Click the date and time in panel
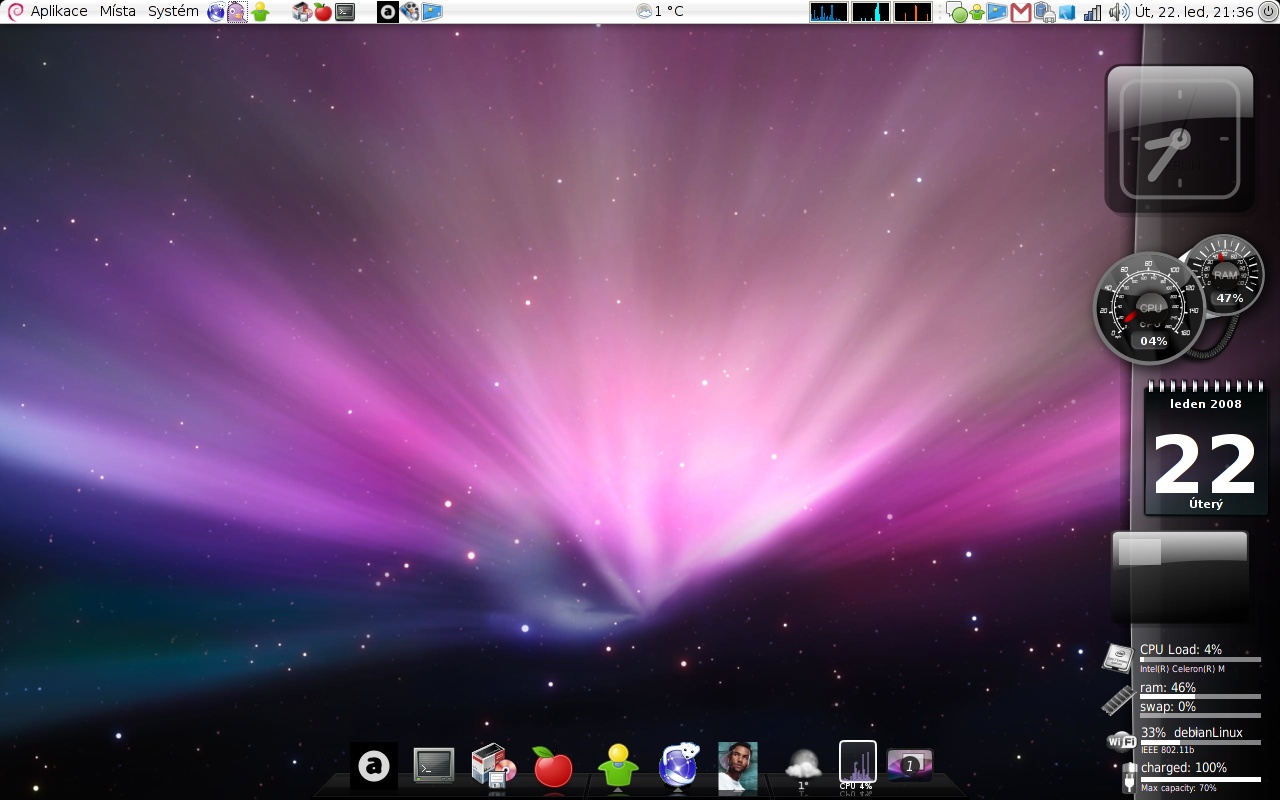This screenshot has height=800, width=1280. pos(1195,12)
